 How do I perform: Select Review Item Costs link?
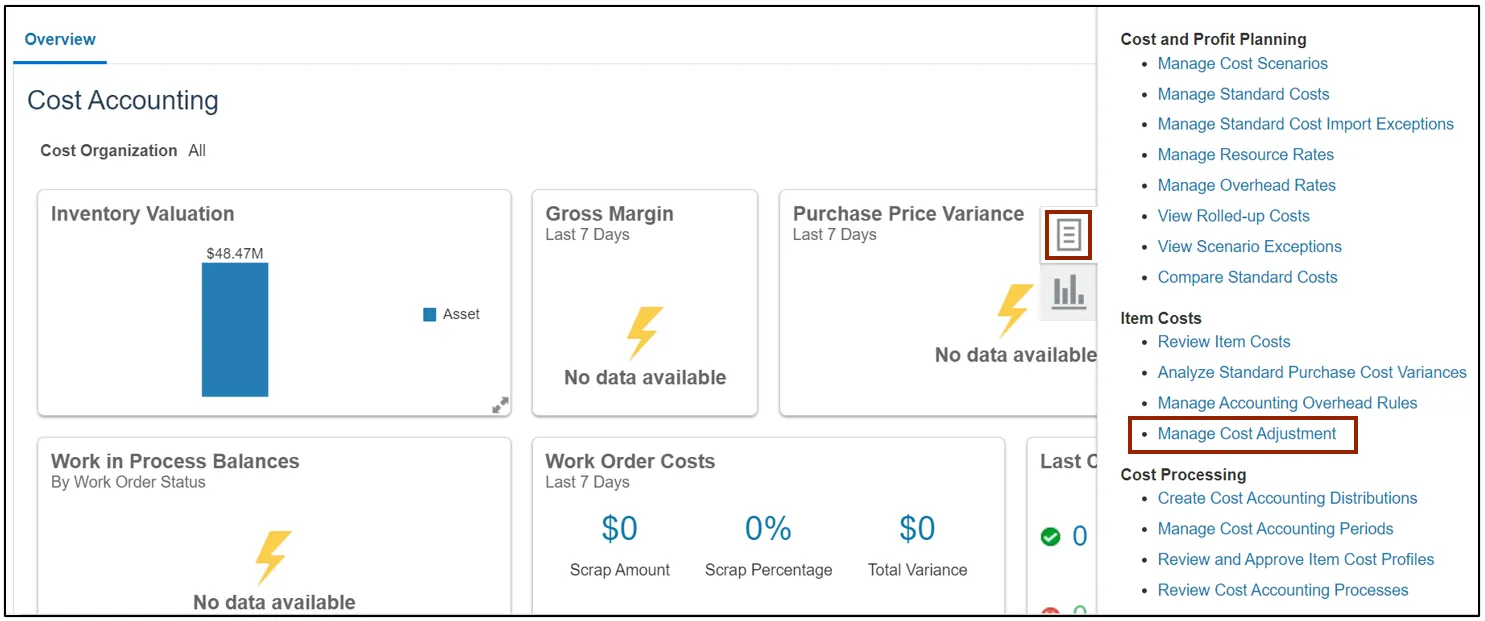pos(1223,342)
